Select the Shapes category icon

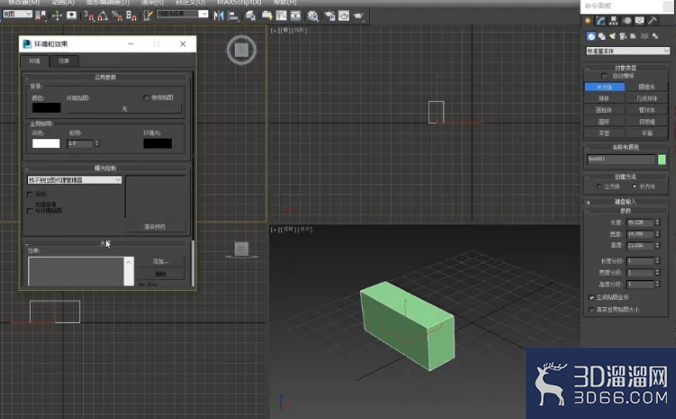point(602,37)
